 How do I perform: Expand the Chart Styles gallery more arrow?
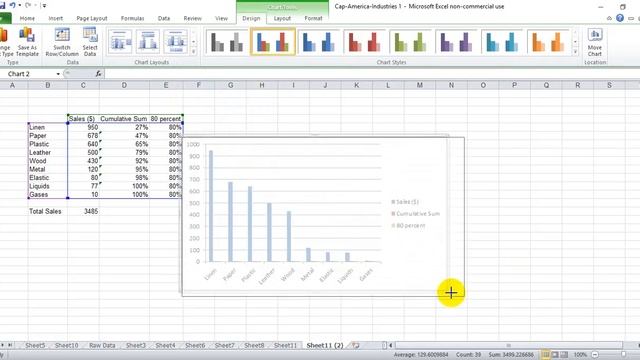[x=575, y=52]
